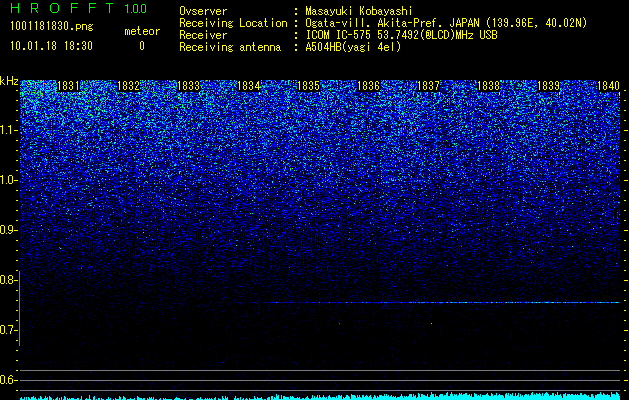Click observer name Masayuki Kobayashi
Screen dimensions: 629x400
(359, 11)
